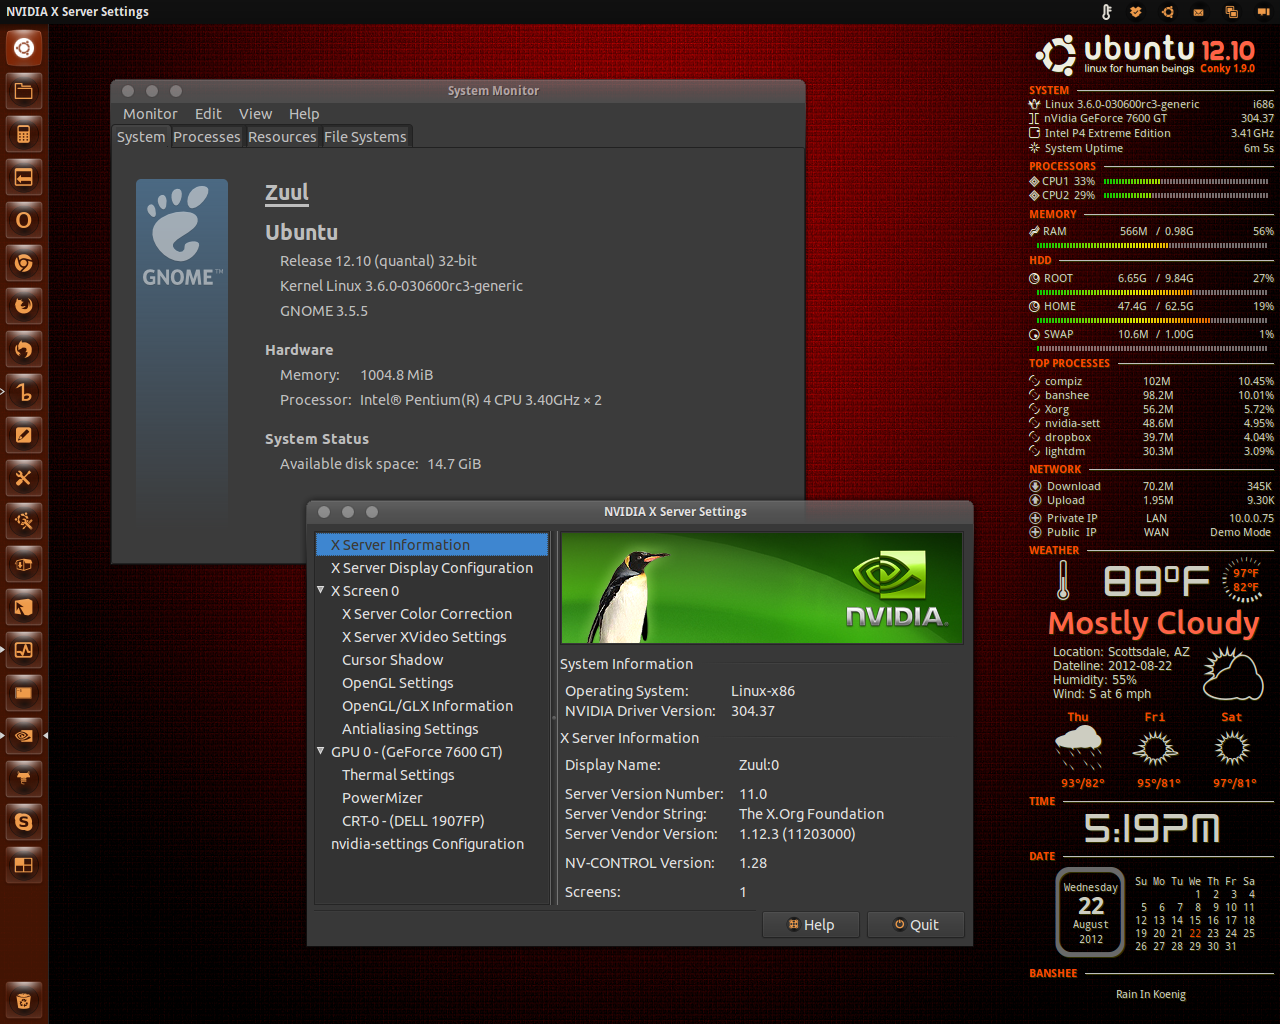Switch to the Processes tab
1280x1024 pixels.
206,137
